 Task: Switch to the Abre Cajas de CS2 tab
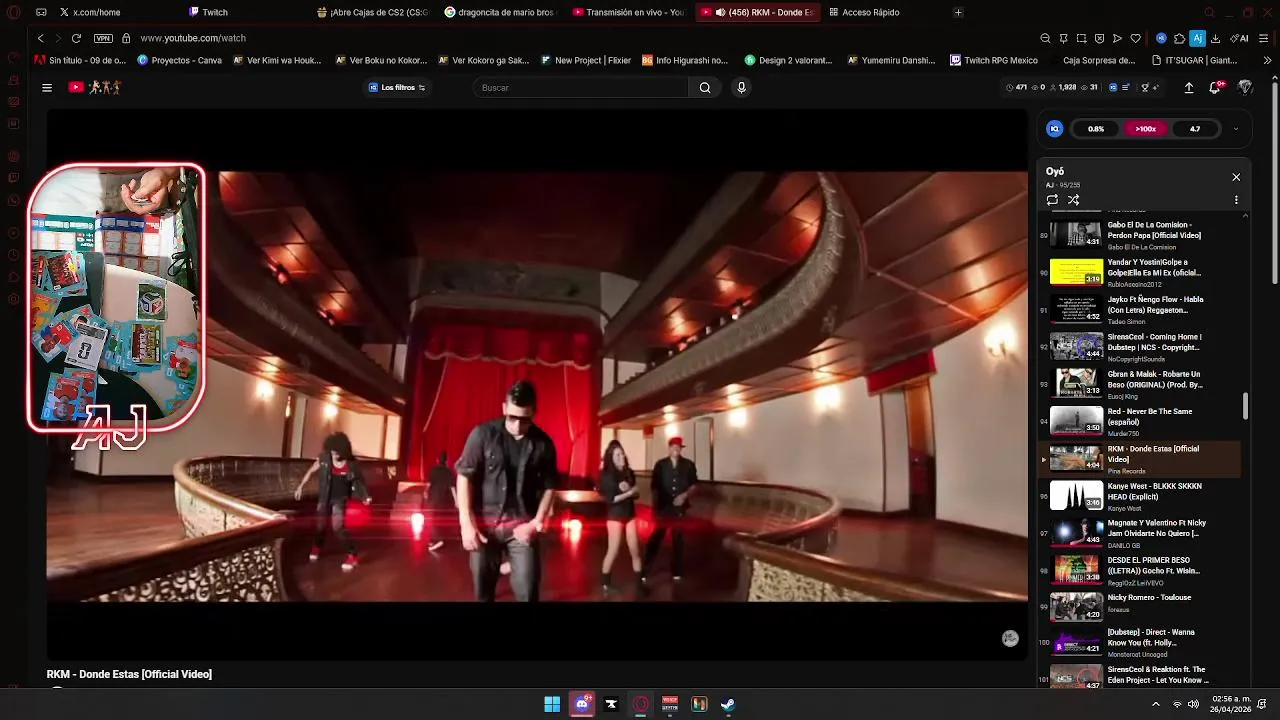click(x=372, y=12)
